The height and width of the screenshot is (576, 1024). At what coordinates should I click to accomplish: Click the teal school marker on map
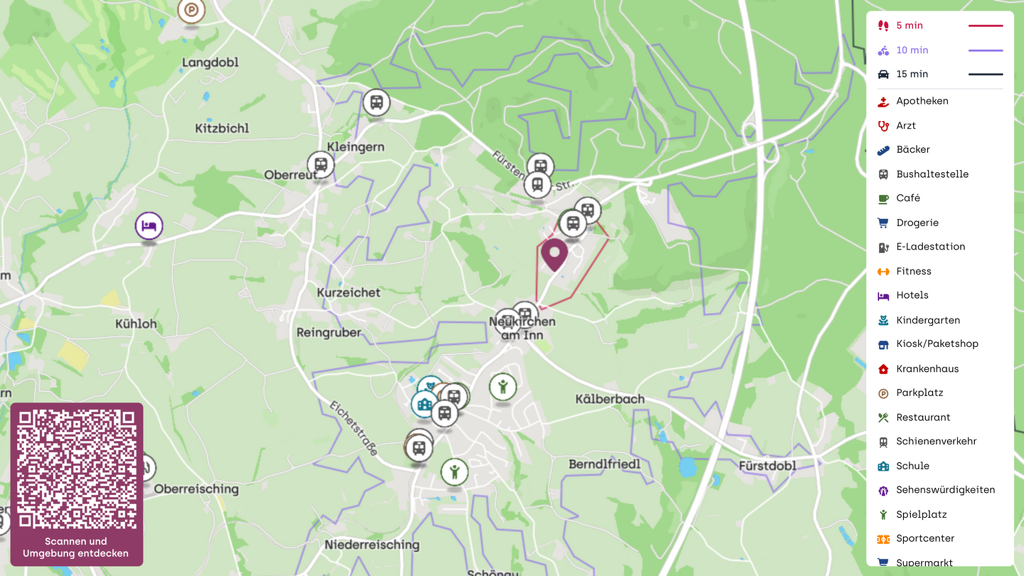tap(424, 404)
